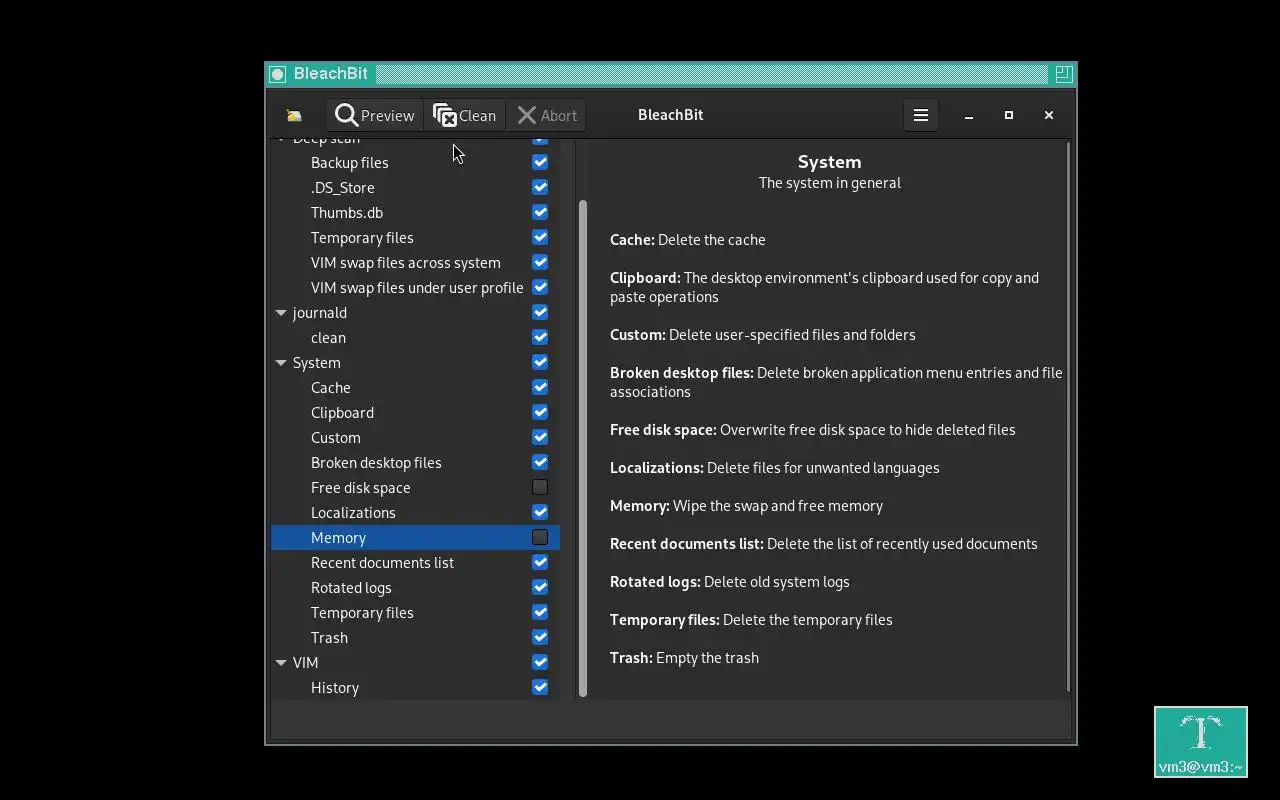Click the greyed Abort button
The image size is (1280, 800).
[546, 115]
